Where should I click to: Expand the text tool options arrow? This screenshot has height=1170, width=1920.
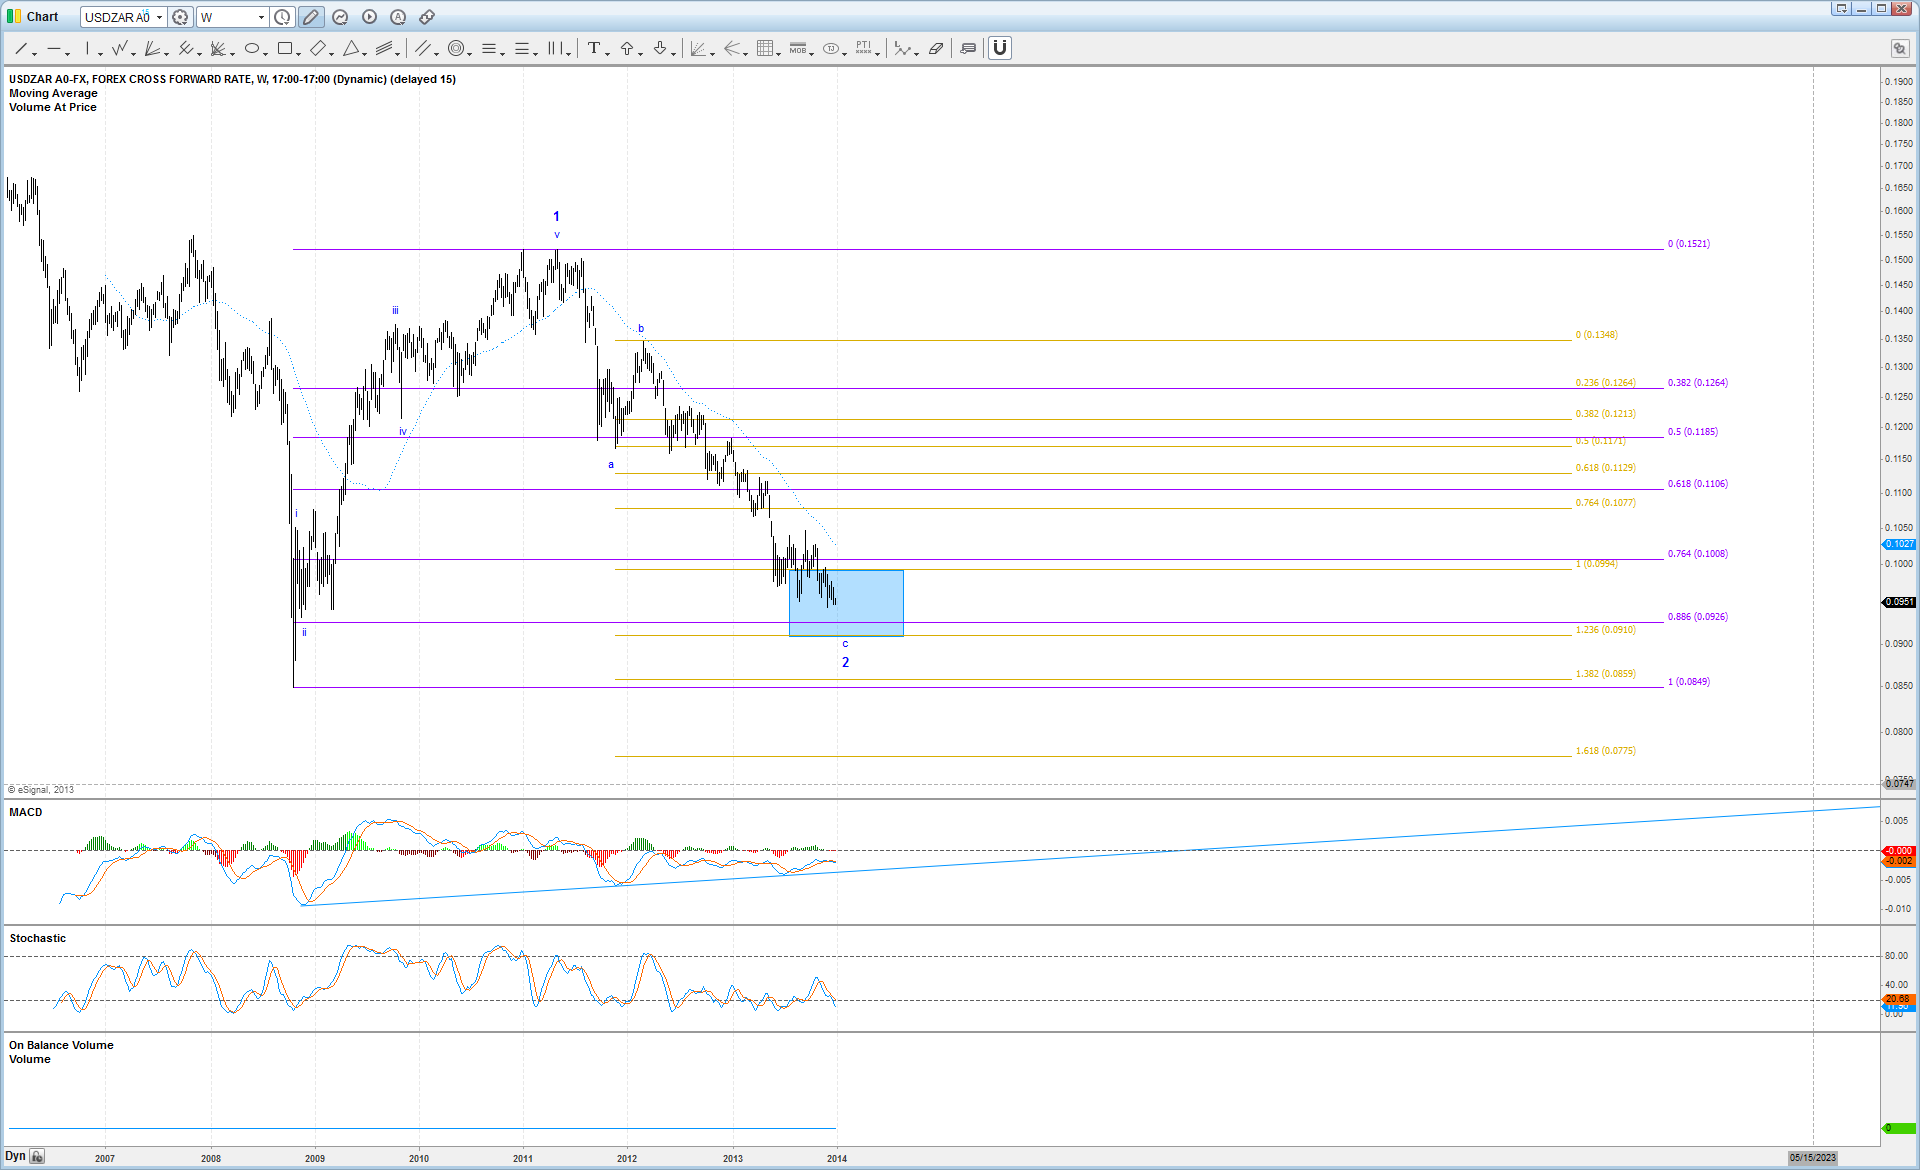click(x=608, y=52)
